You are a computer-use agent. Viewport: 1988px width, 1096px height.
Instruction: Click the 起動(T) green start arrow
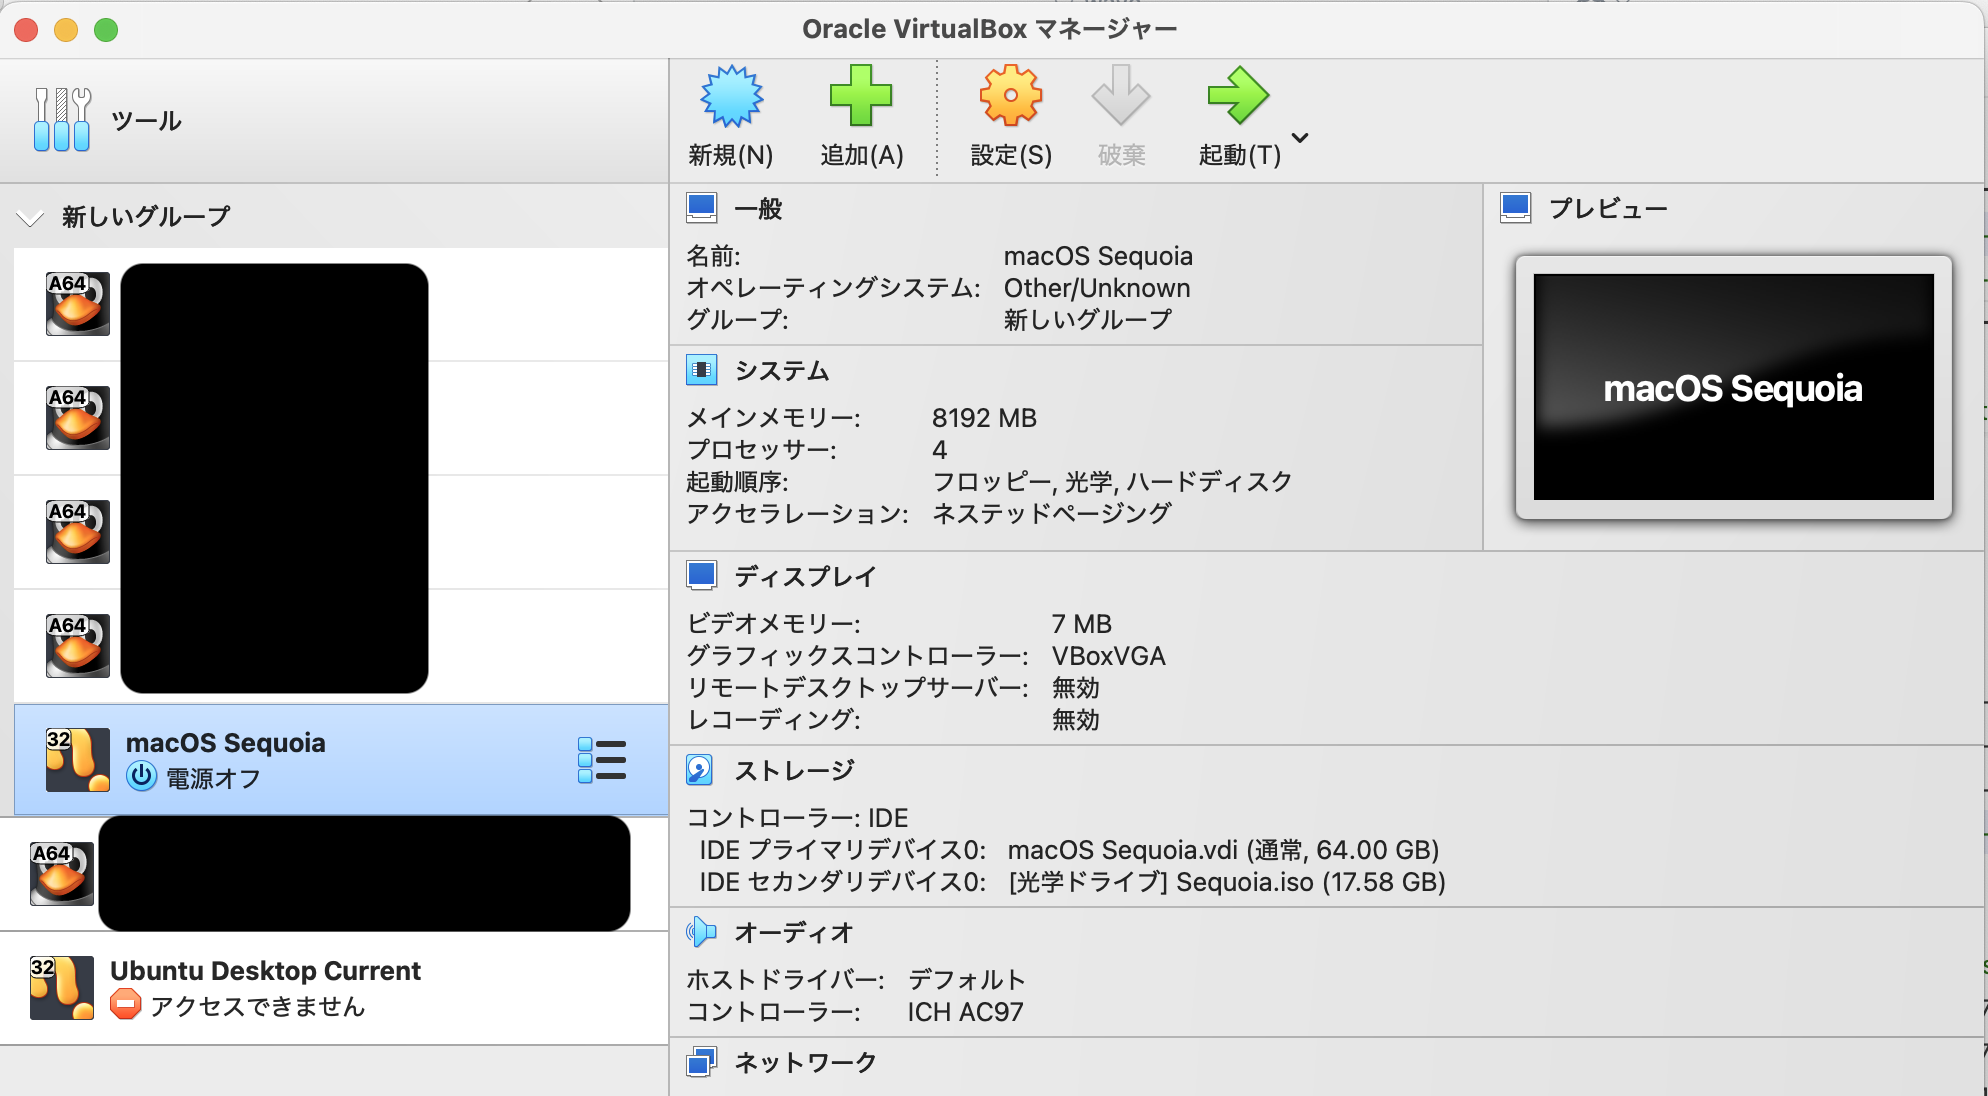coord(1238,96)
